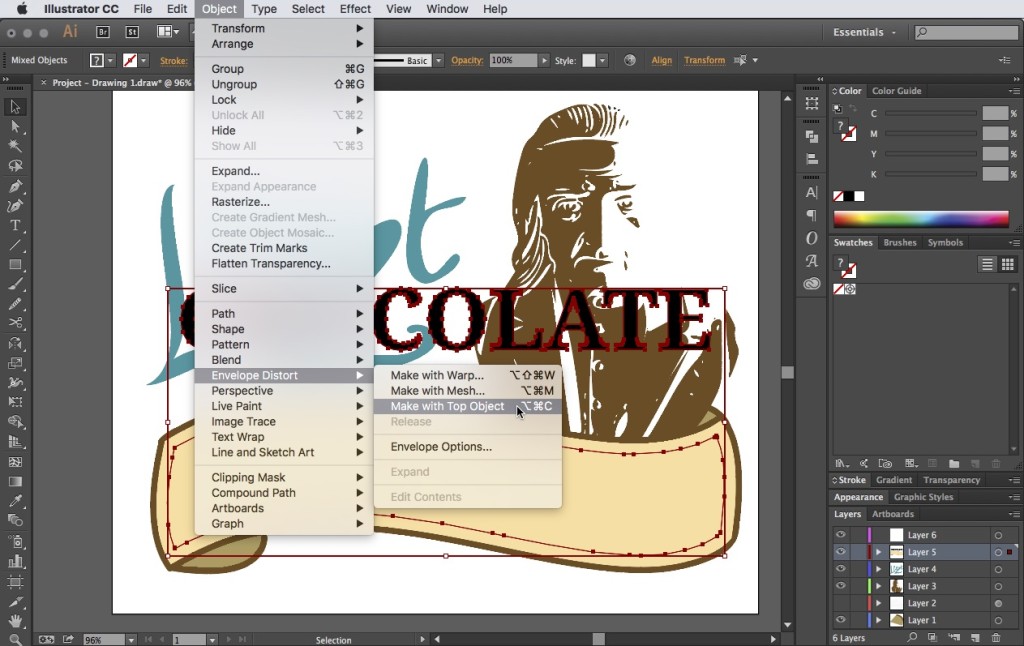Open the Character panel icon
The image size is (1024, 646).
point(812,193)
